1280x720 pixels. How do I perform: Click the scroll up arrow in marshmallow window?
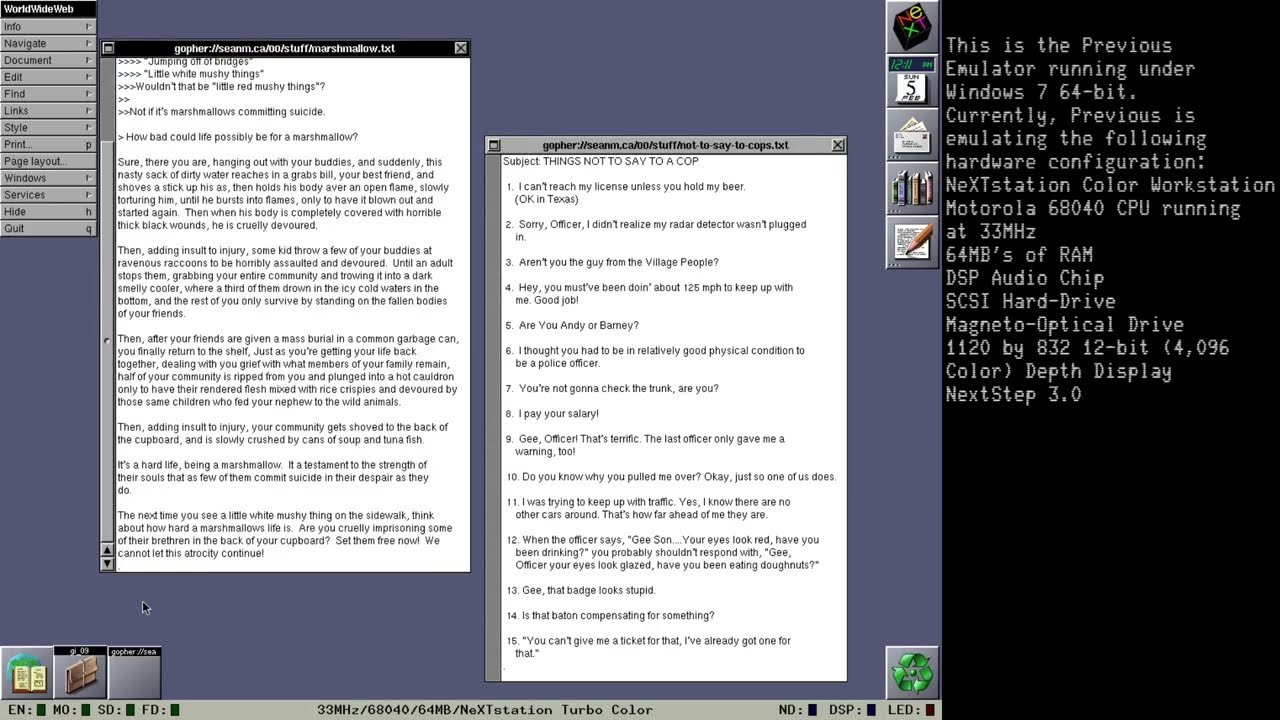point(108,551)
